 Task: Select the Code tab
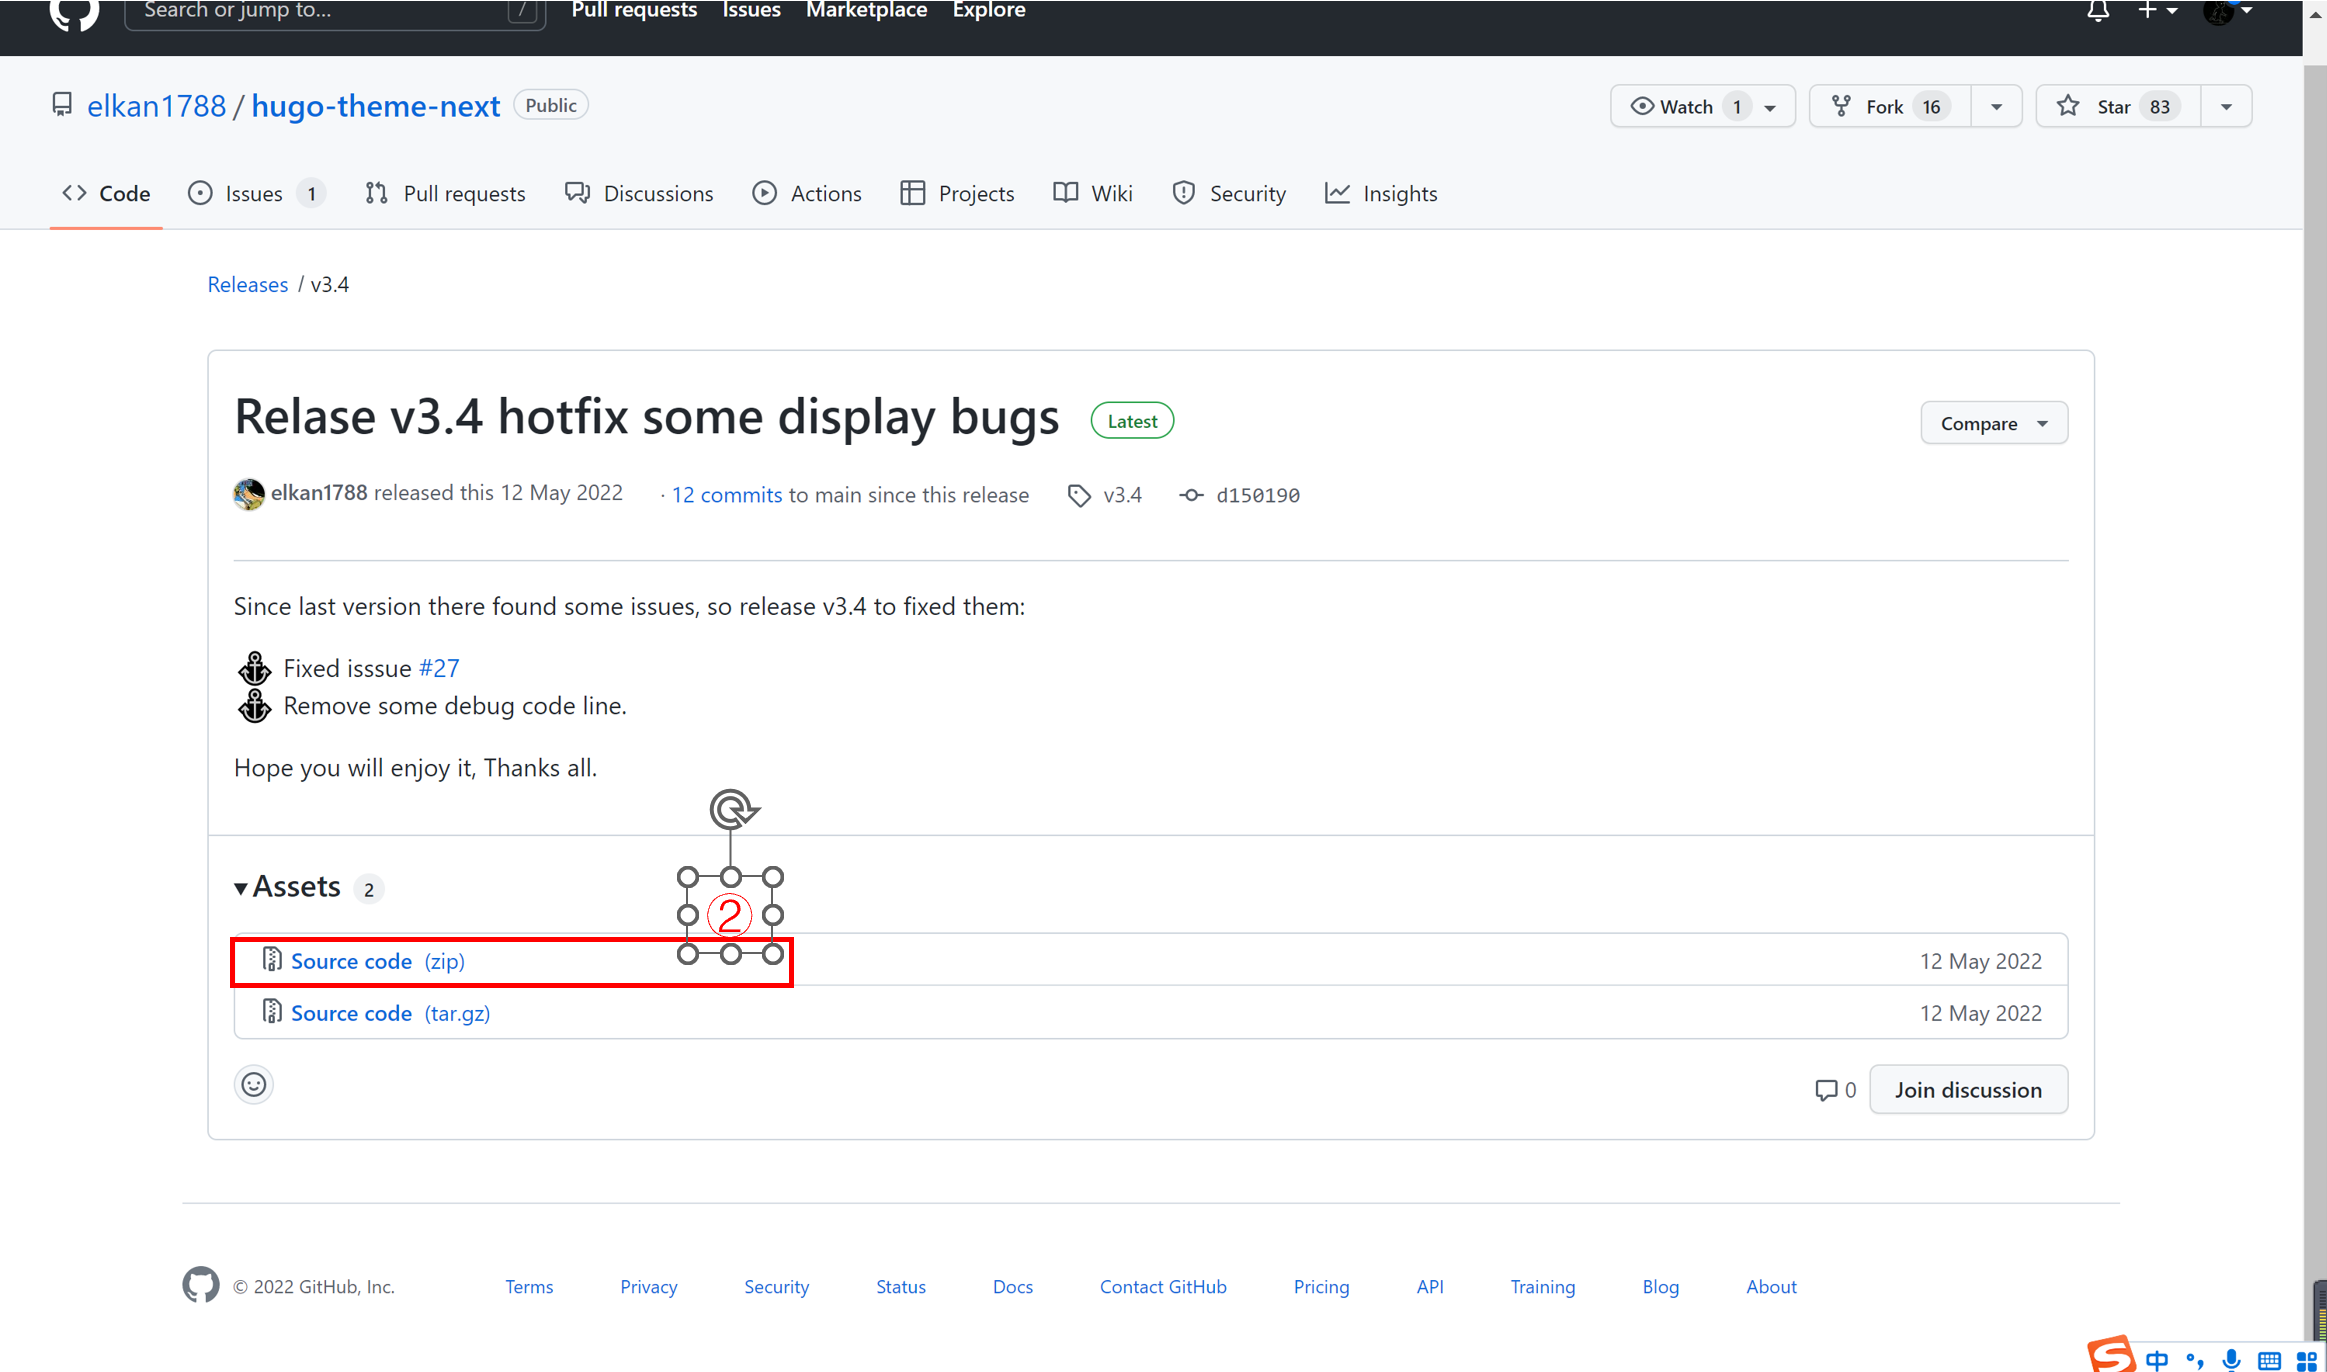tap(124, 193)
